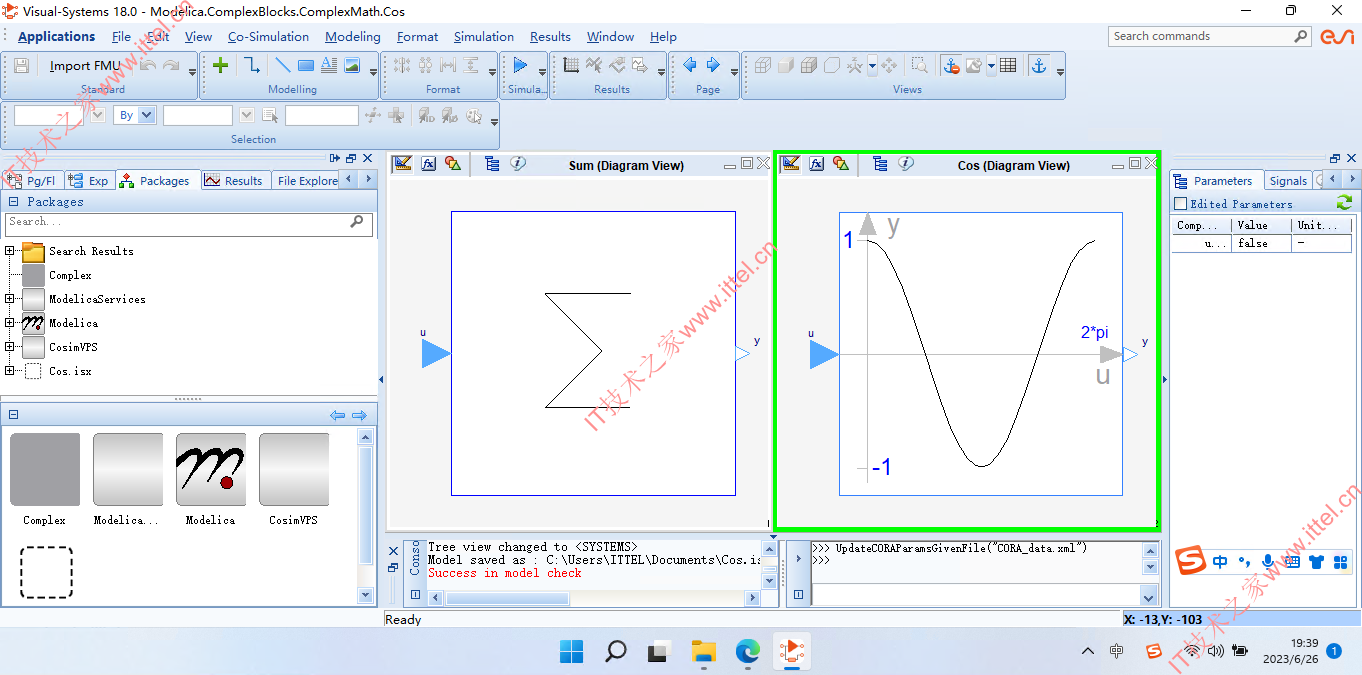
Task: Expand the CosimVPS tree node
Action: pyautogui.click(x=10, y=347)
